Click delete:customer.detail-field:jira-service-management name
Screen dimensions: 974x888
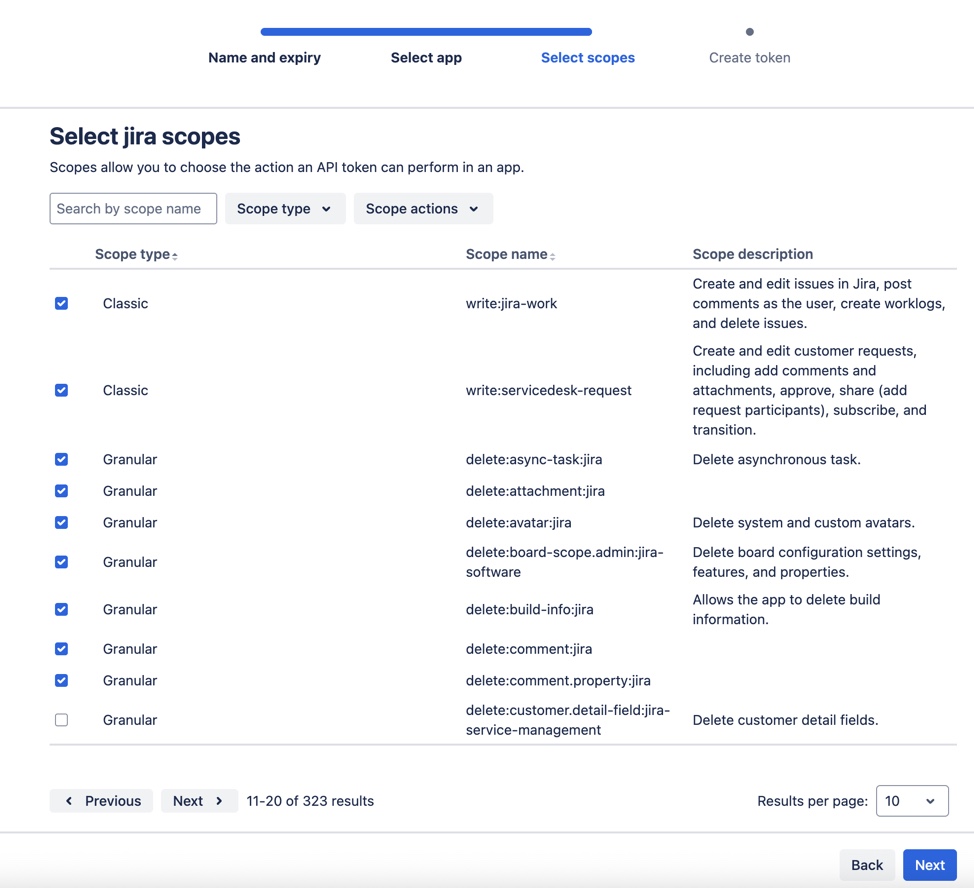tap(568, 720)
